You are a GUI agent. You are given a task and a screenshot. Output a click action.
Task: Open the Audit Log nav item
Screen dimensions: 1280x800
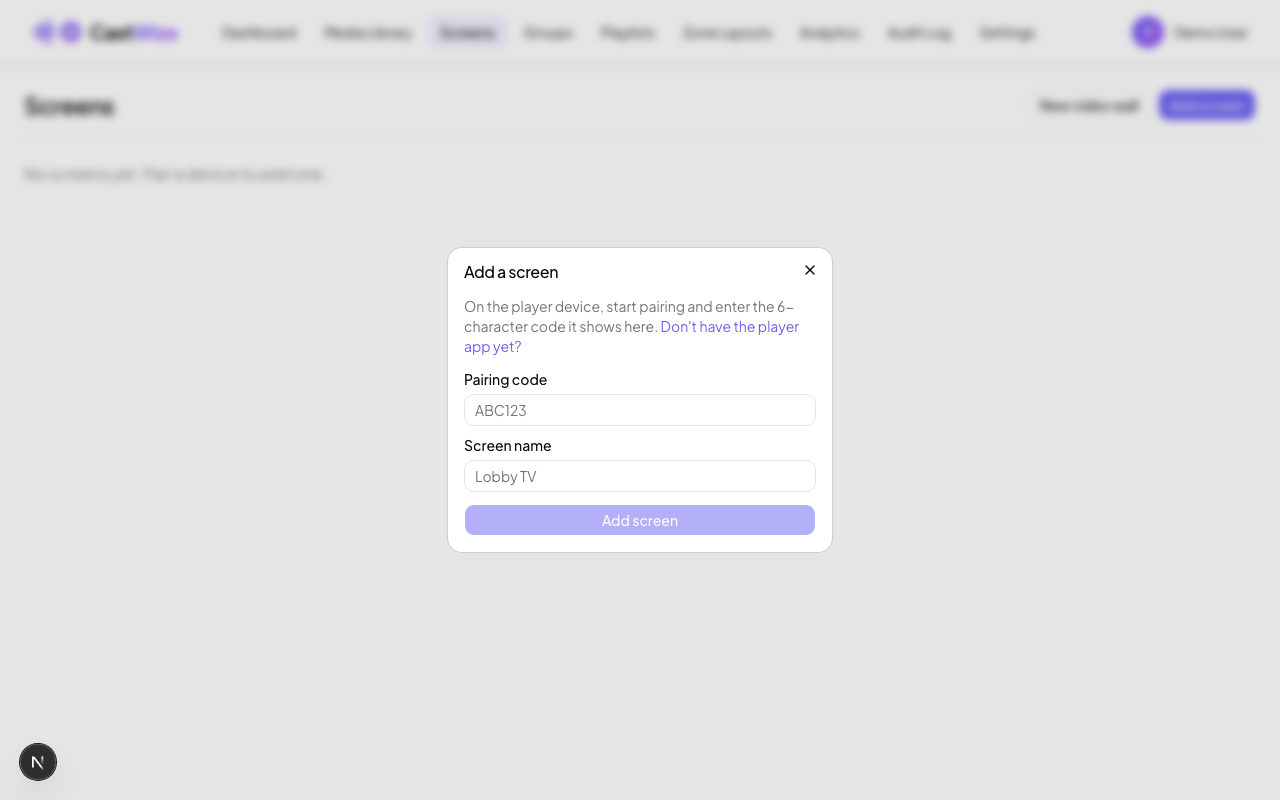tap(919, 32)
